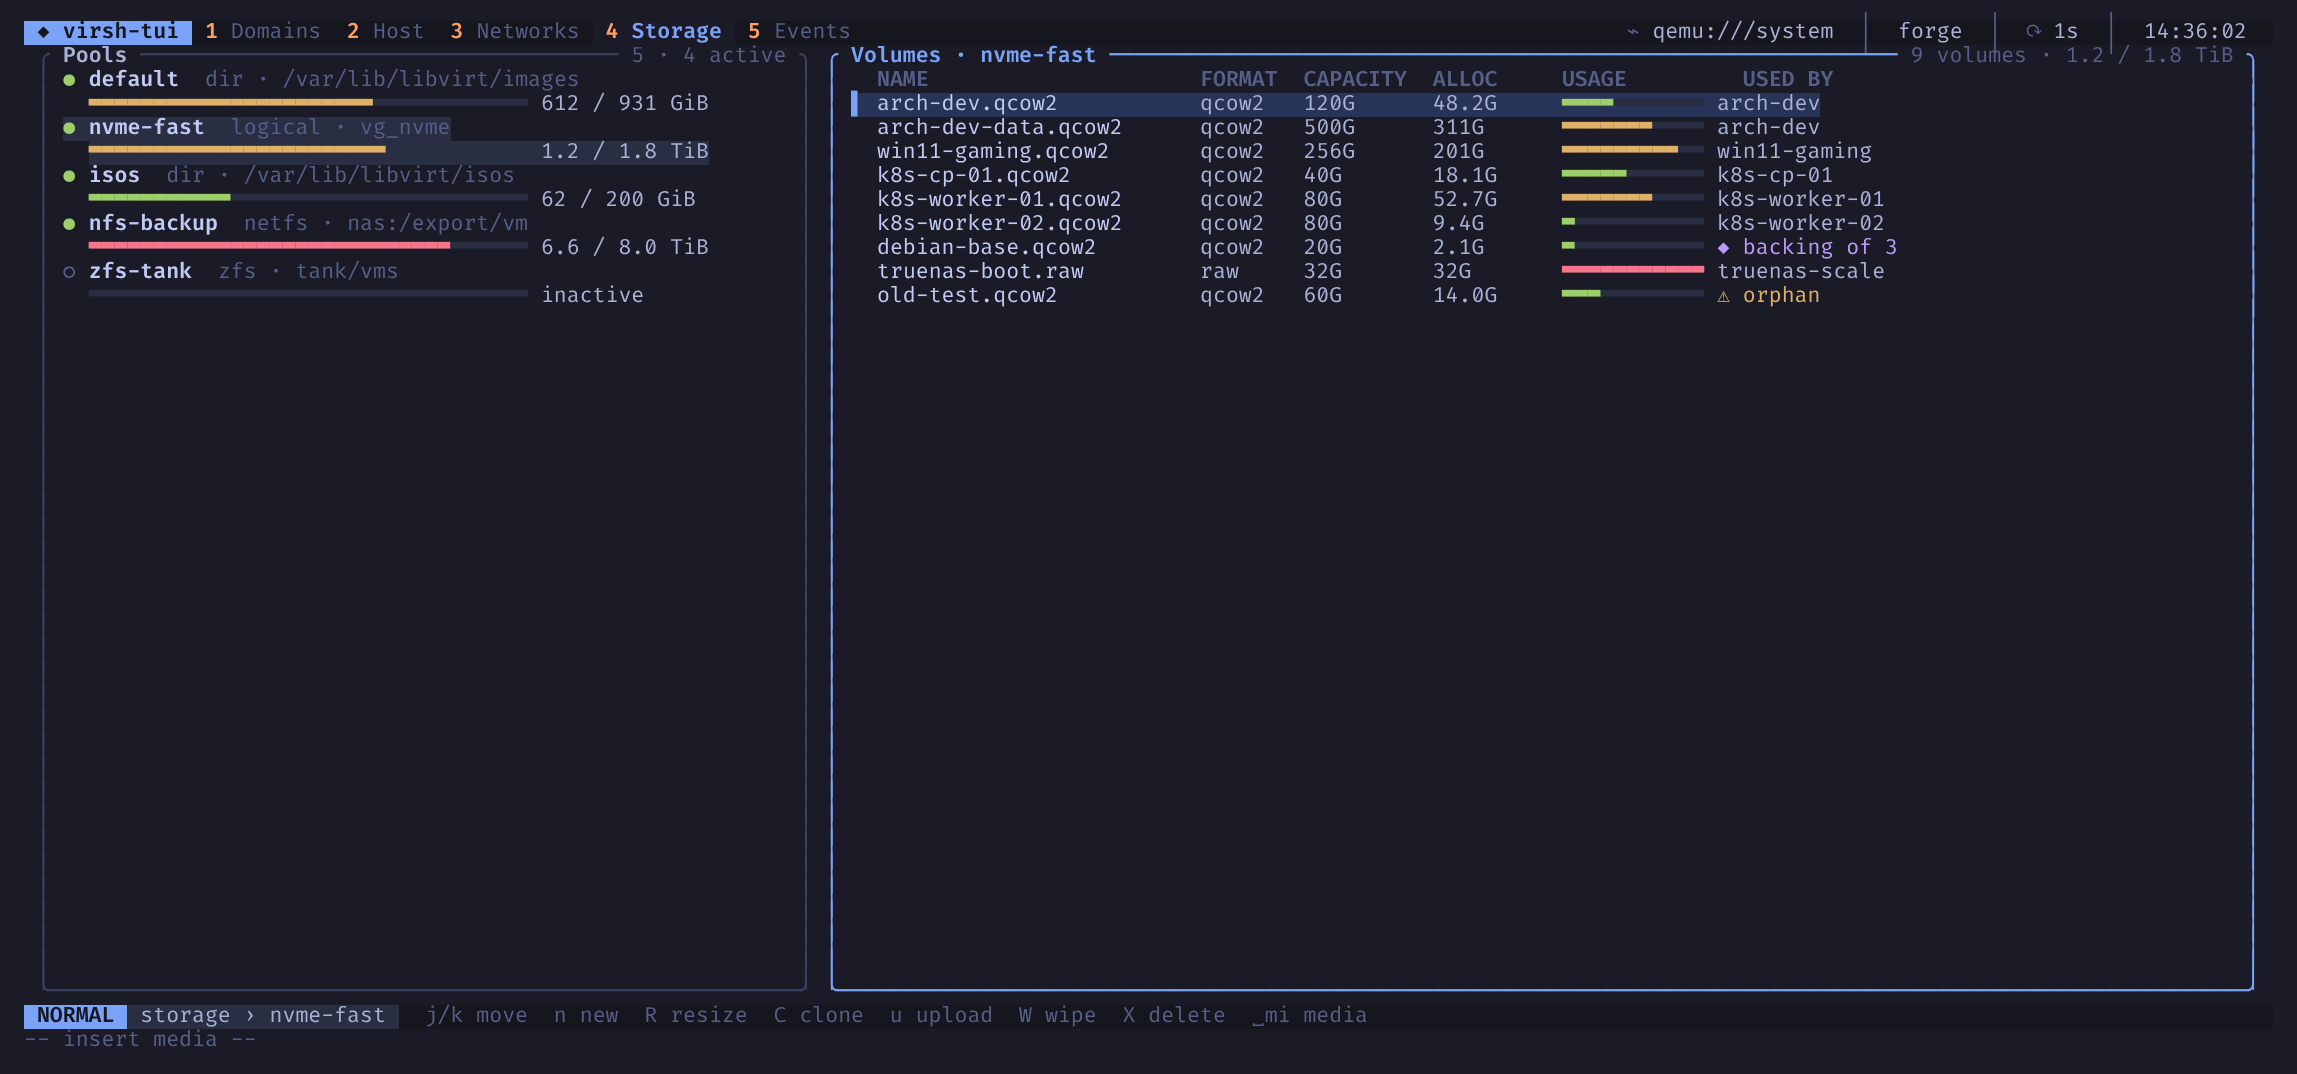Click the isos pool green usage bar

click(x=308, y=198)
